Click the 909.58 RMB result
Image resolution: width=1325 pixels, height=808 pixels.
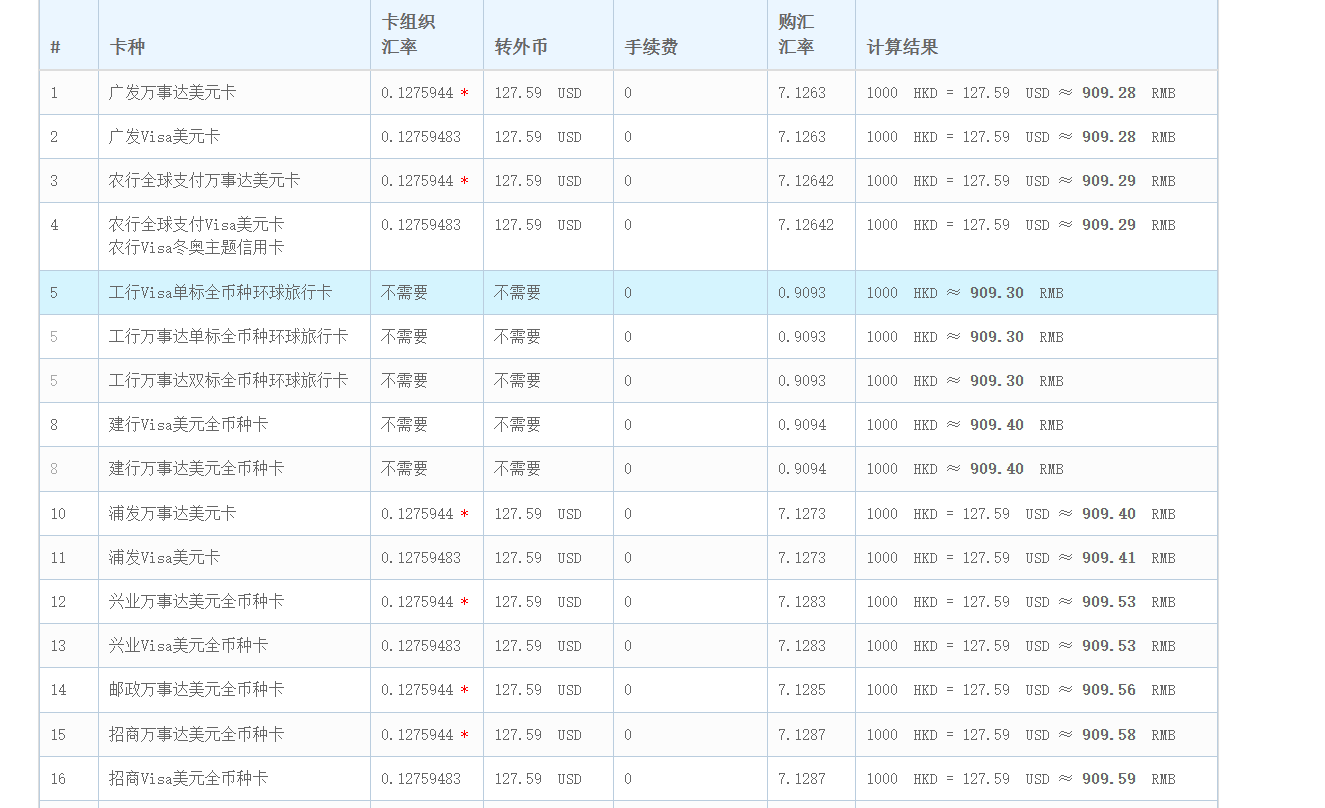1109,735
